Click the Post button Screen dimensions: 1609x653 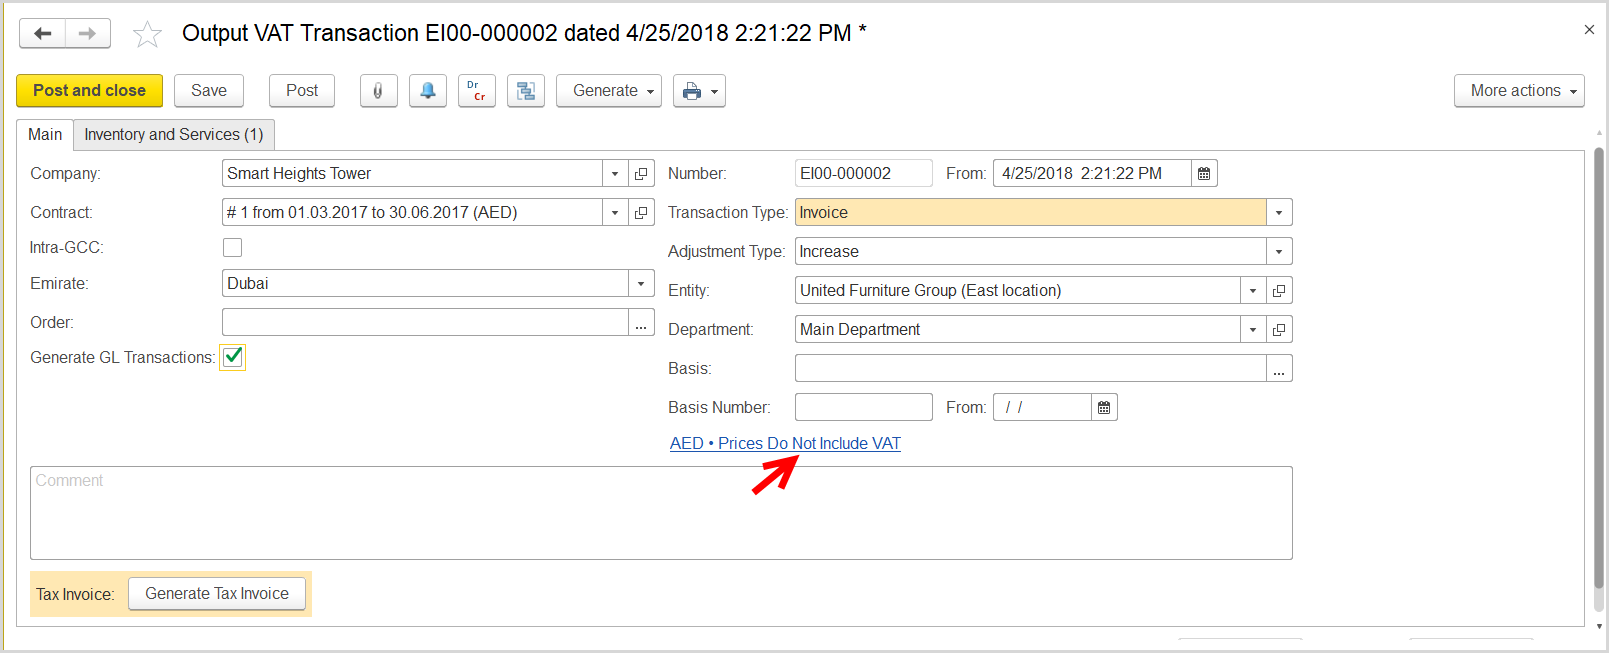pos(302,91)
